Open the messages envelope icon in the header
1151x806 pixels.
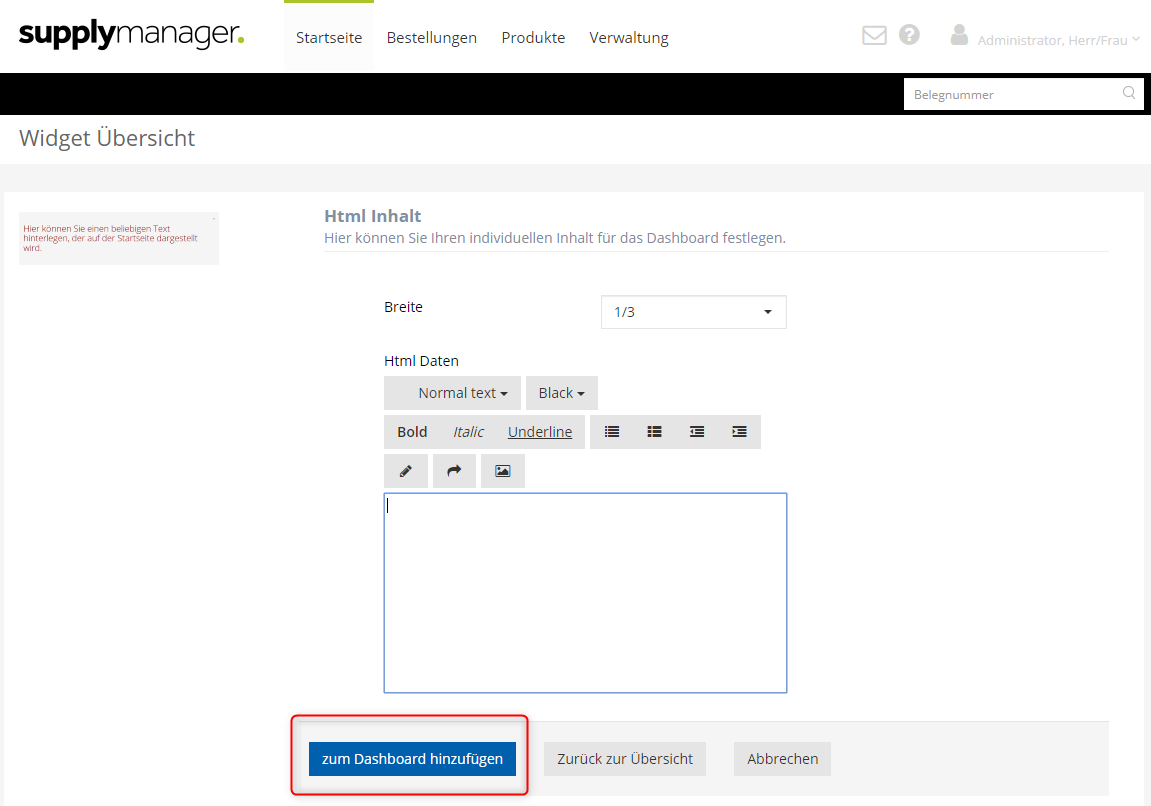coord(873,34)
